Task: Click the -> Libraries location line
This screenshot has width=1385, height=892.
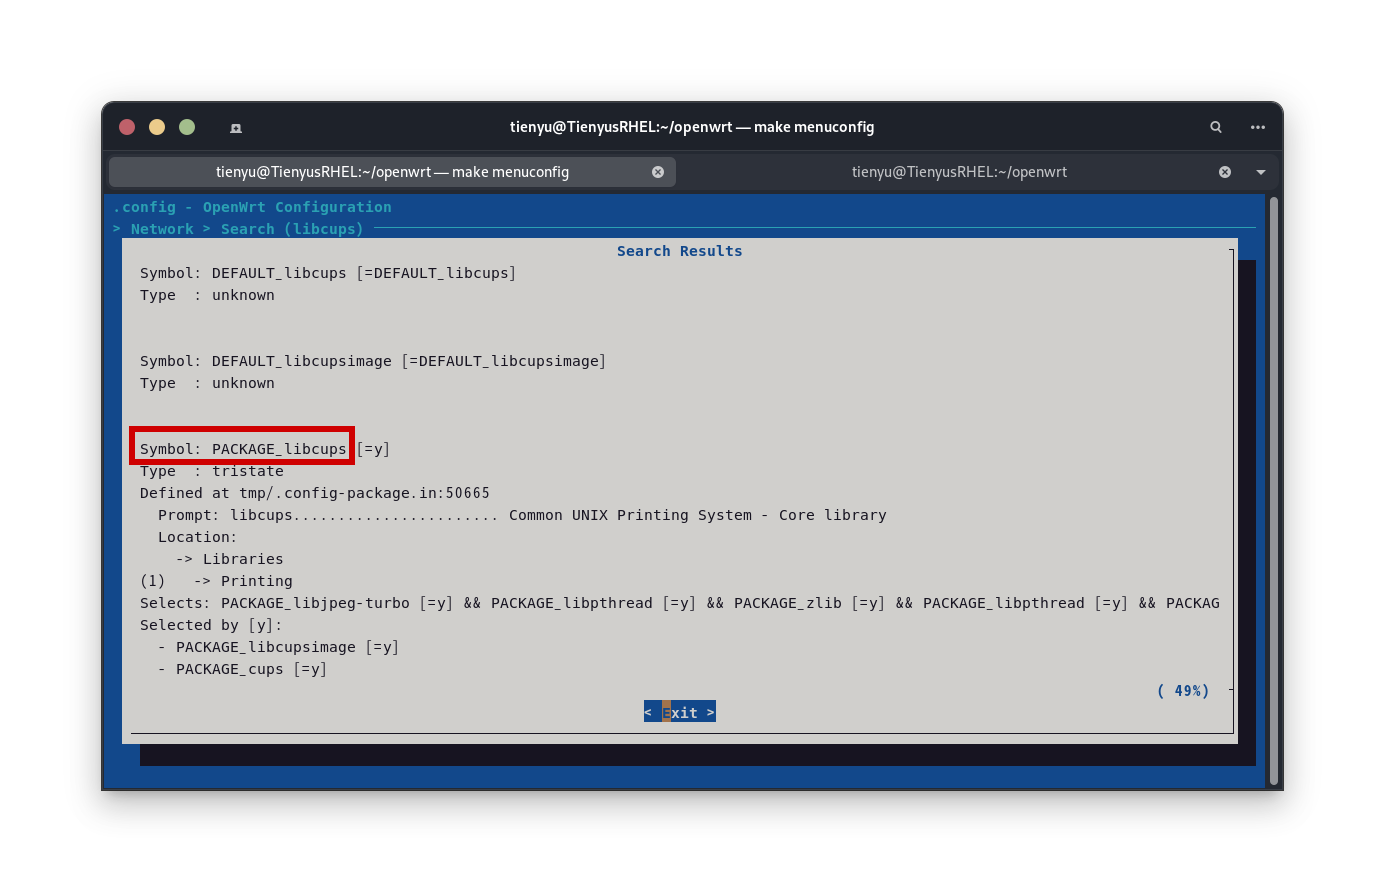Action: pos(230,559)
